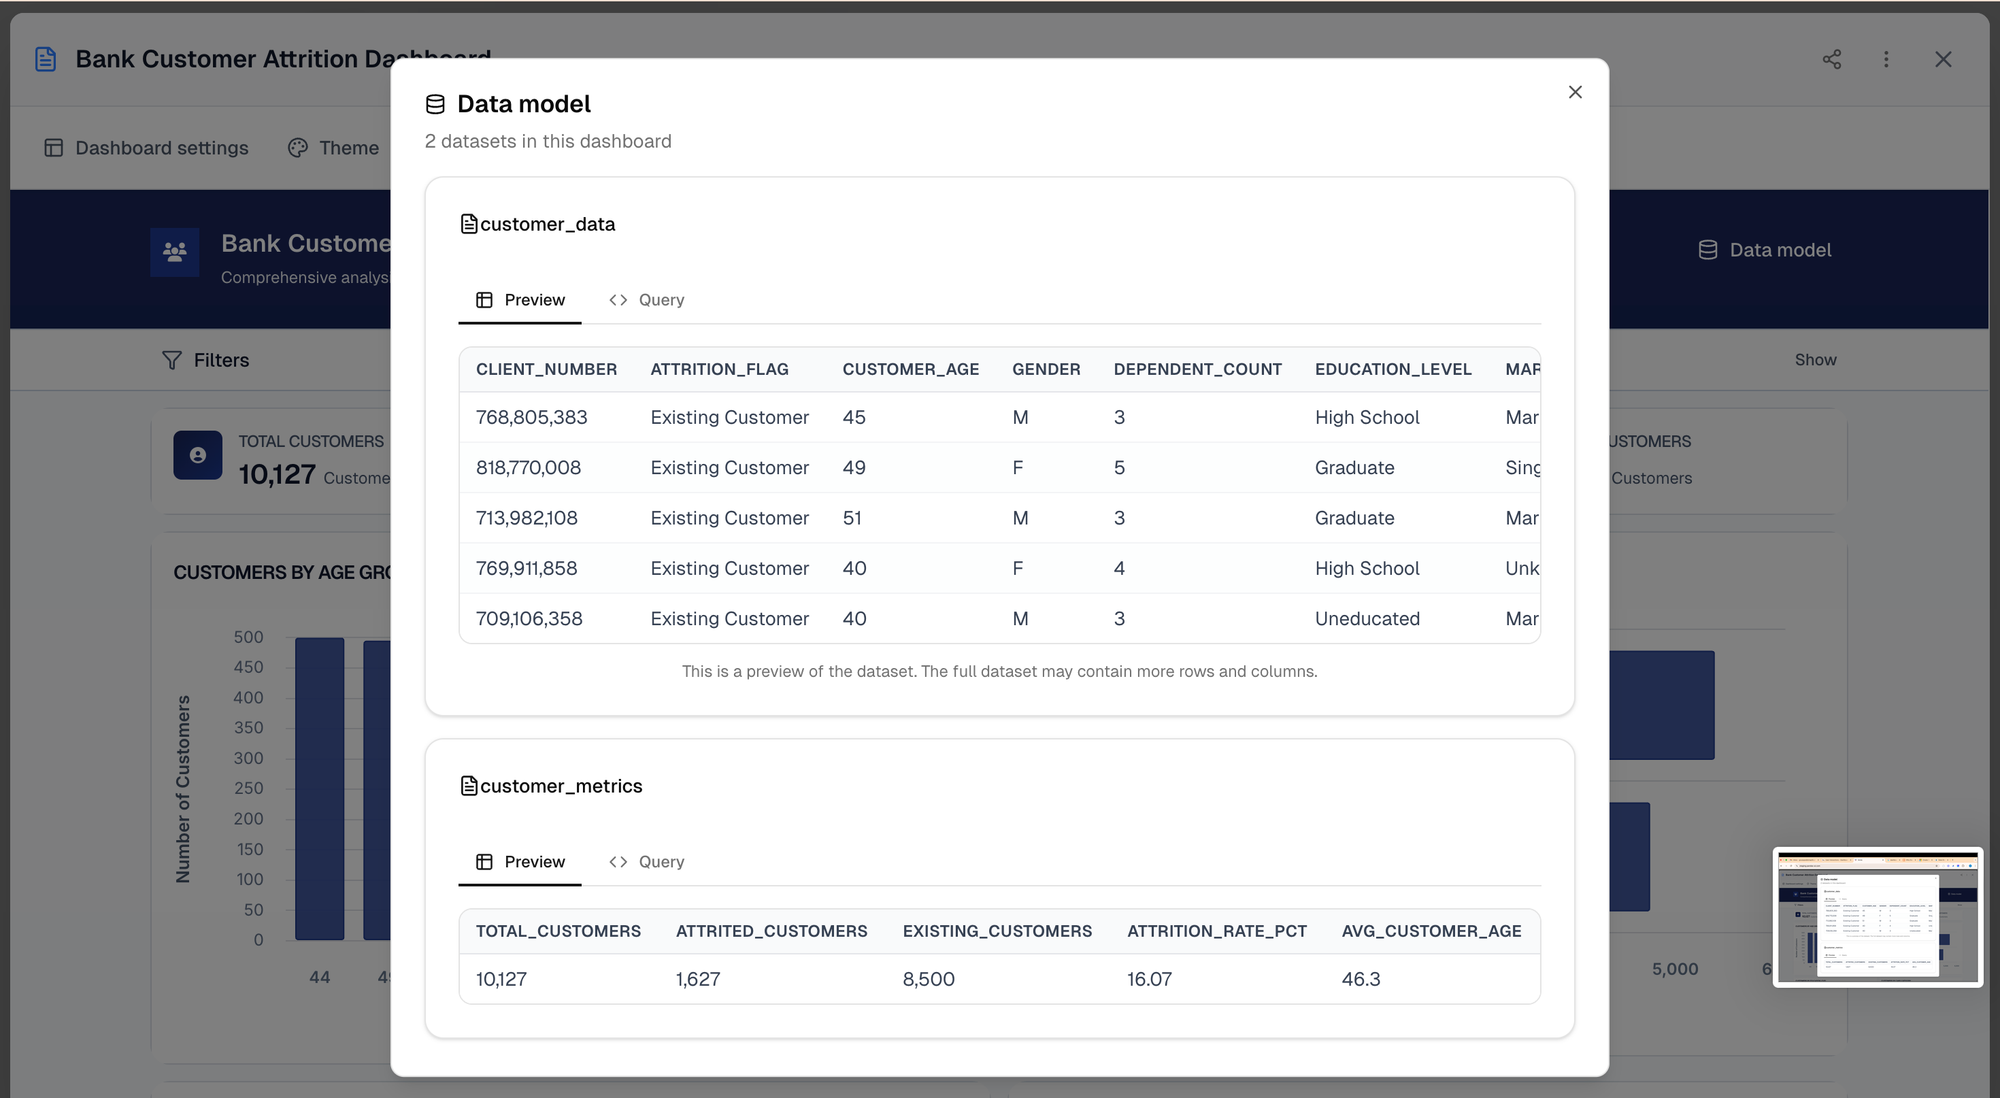Click the screenshot thumbnail preview
Screen dimensions: 2000x1098
1877,917
